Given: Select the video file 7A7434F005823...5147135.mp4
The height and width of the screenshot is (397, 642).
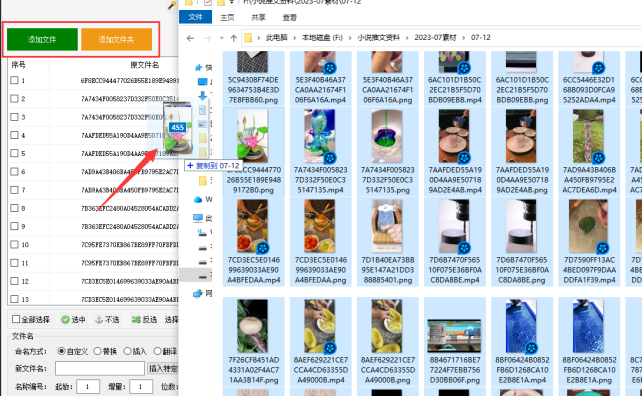Looking at the screenshot, I should 320,151.
